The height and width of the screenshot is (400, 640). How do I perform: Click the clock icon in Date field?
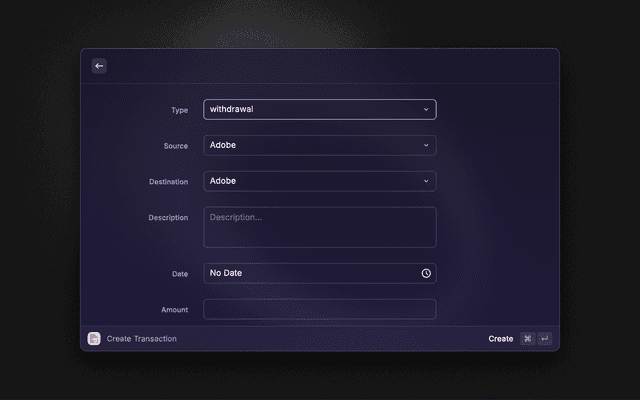(x=426, y=273)
